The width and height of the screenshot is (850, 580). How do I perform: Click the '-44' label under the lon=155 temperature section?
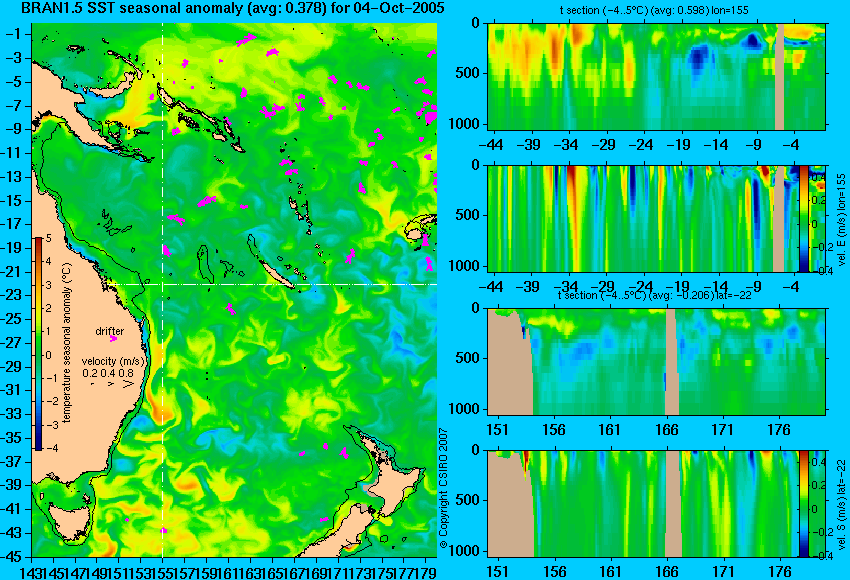pyautogui.click(x=491, y=145)
